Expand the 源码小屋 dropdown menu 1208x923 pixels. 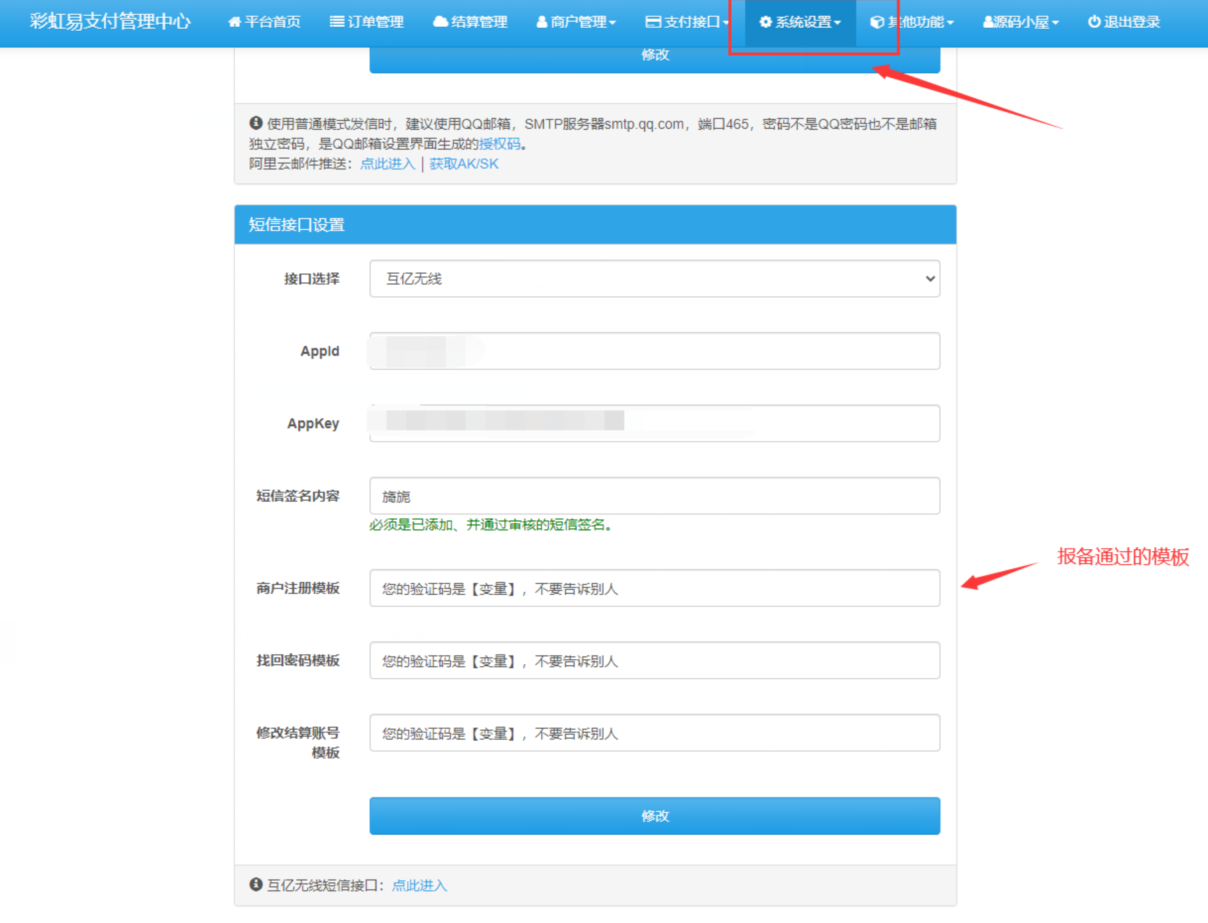[1020, 22]
